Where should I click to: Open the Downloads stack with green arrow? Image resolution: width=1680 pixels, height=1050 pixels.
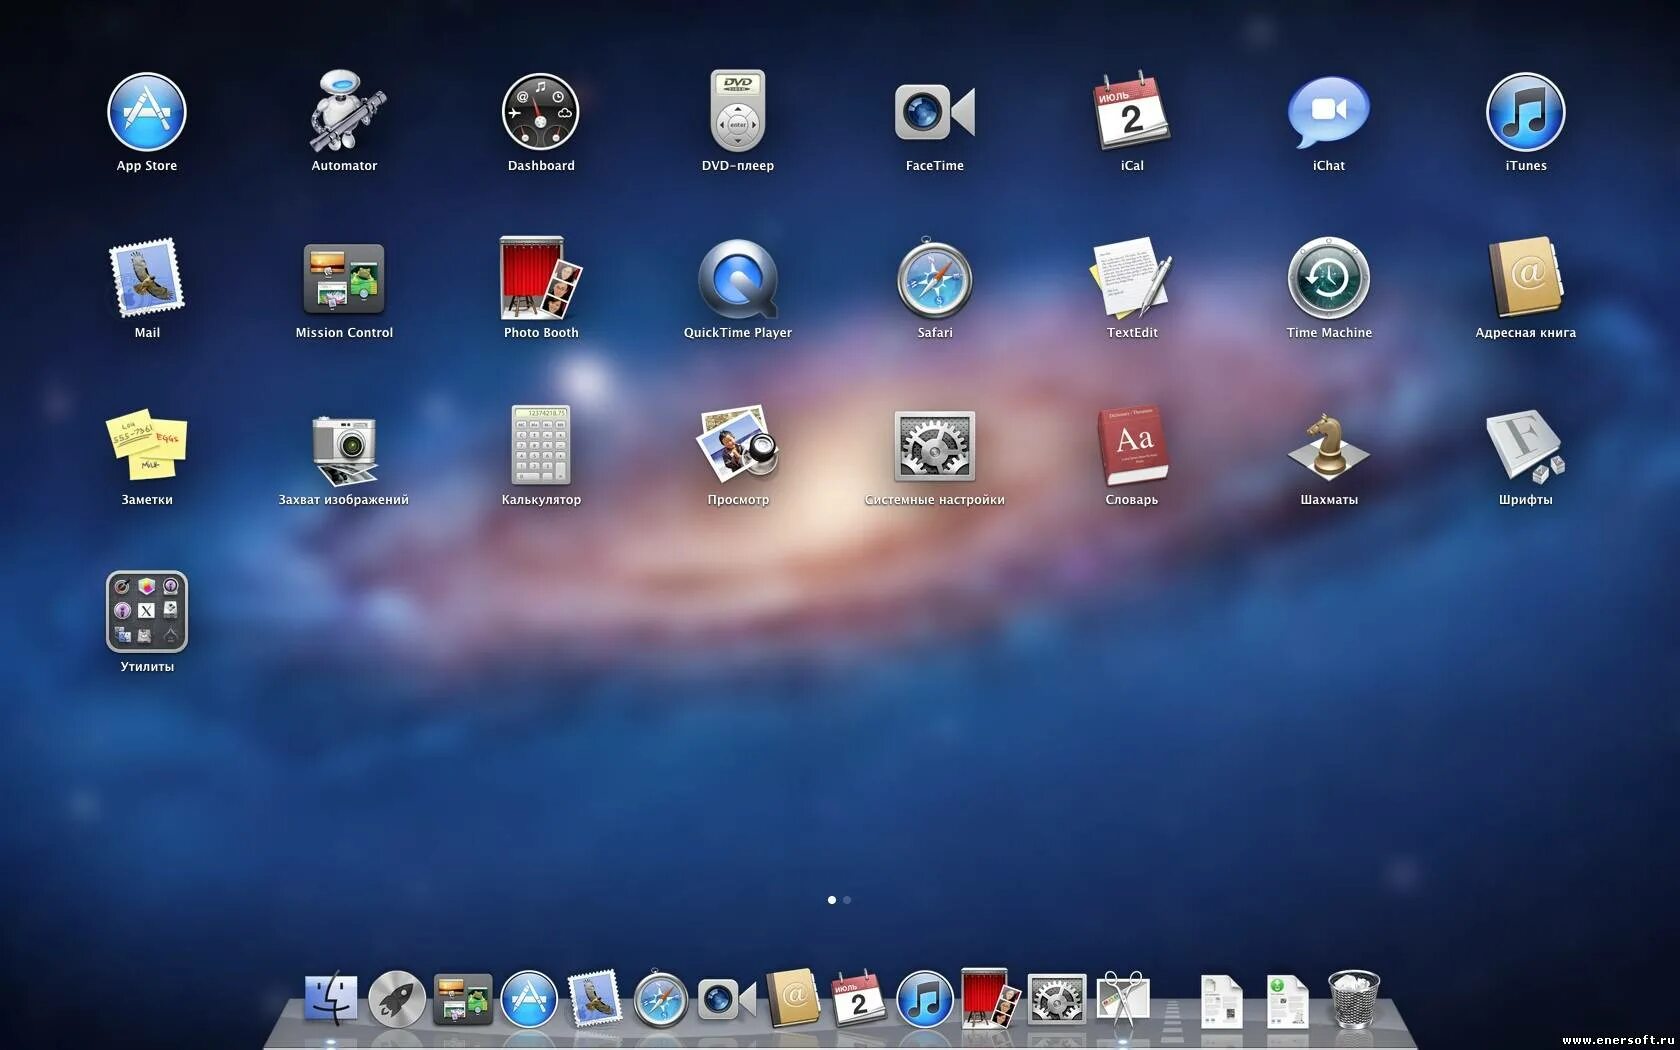coord(1288,1000)
